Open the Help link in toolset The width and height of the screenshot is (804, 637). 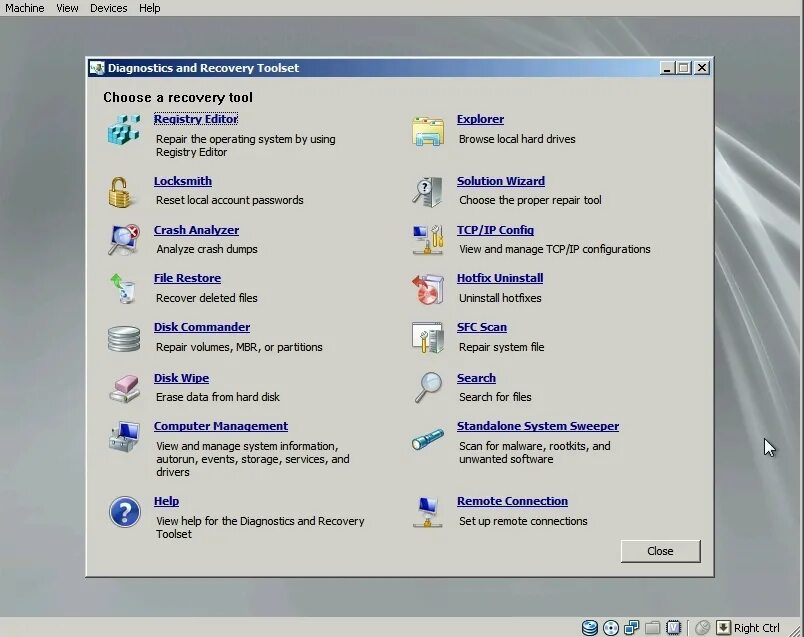[167, 501]
